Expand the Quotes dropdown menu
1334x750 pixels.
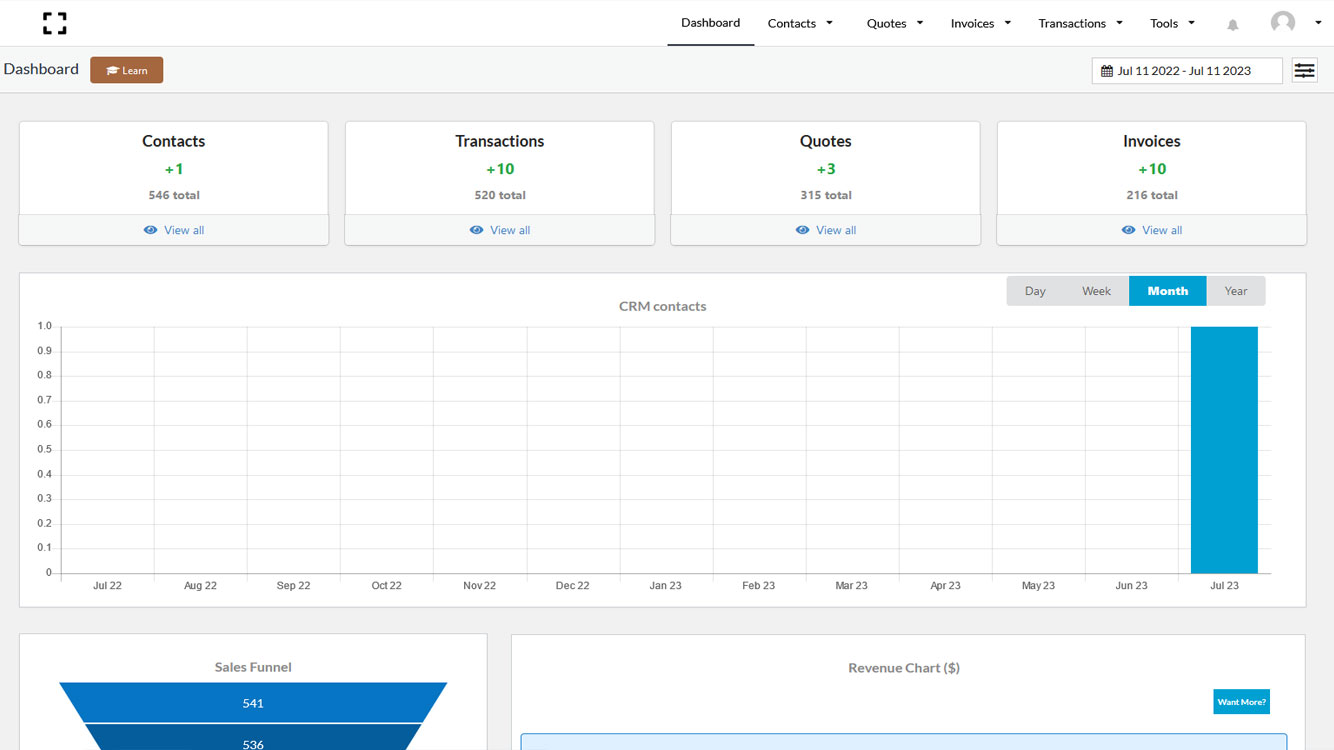point(894,23)
